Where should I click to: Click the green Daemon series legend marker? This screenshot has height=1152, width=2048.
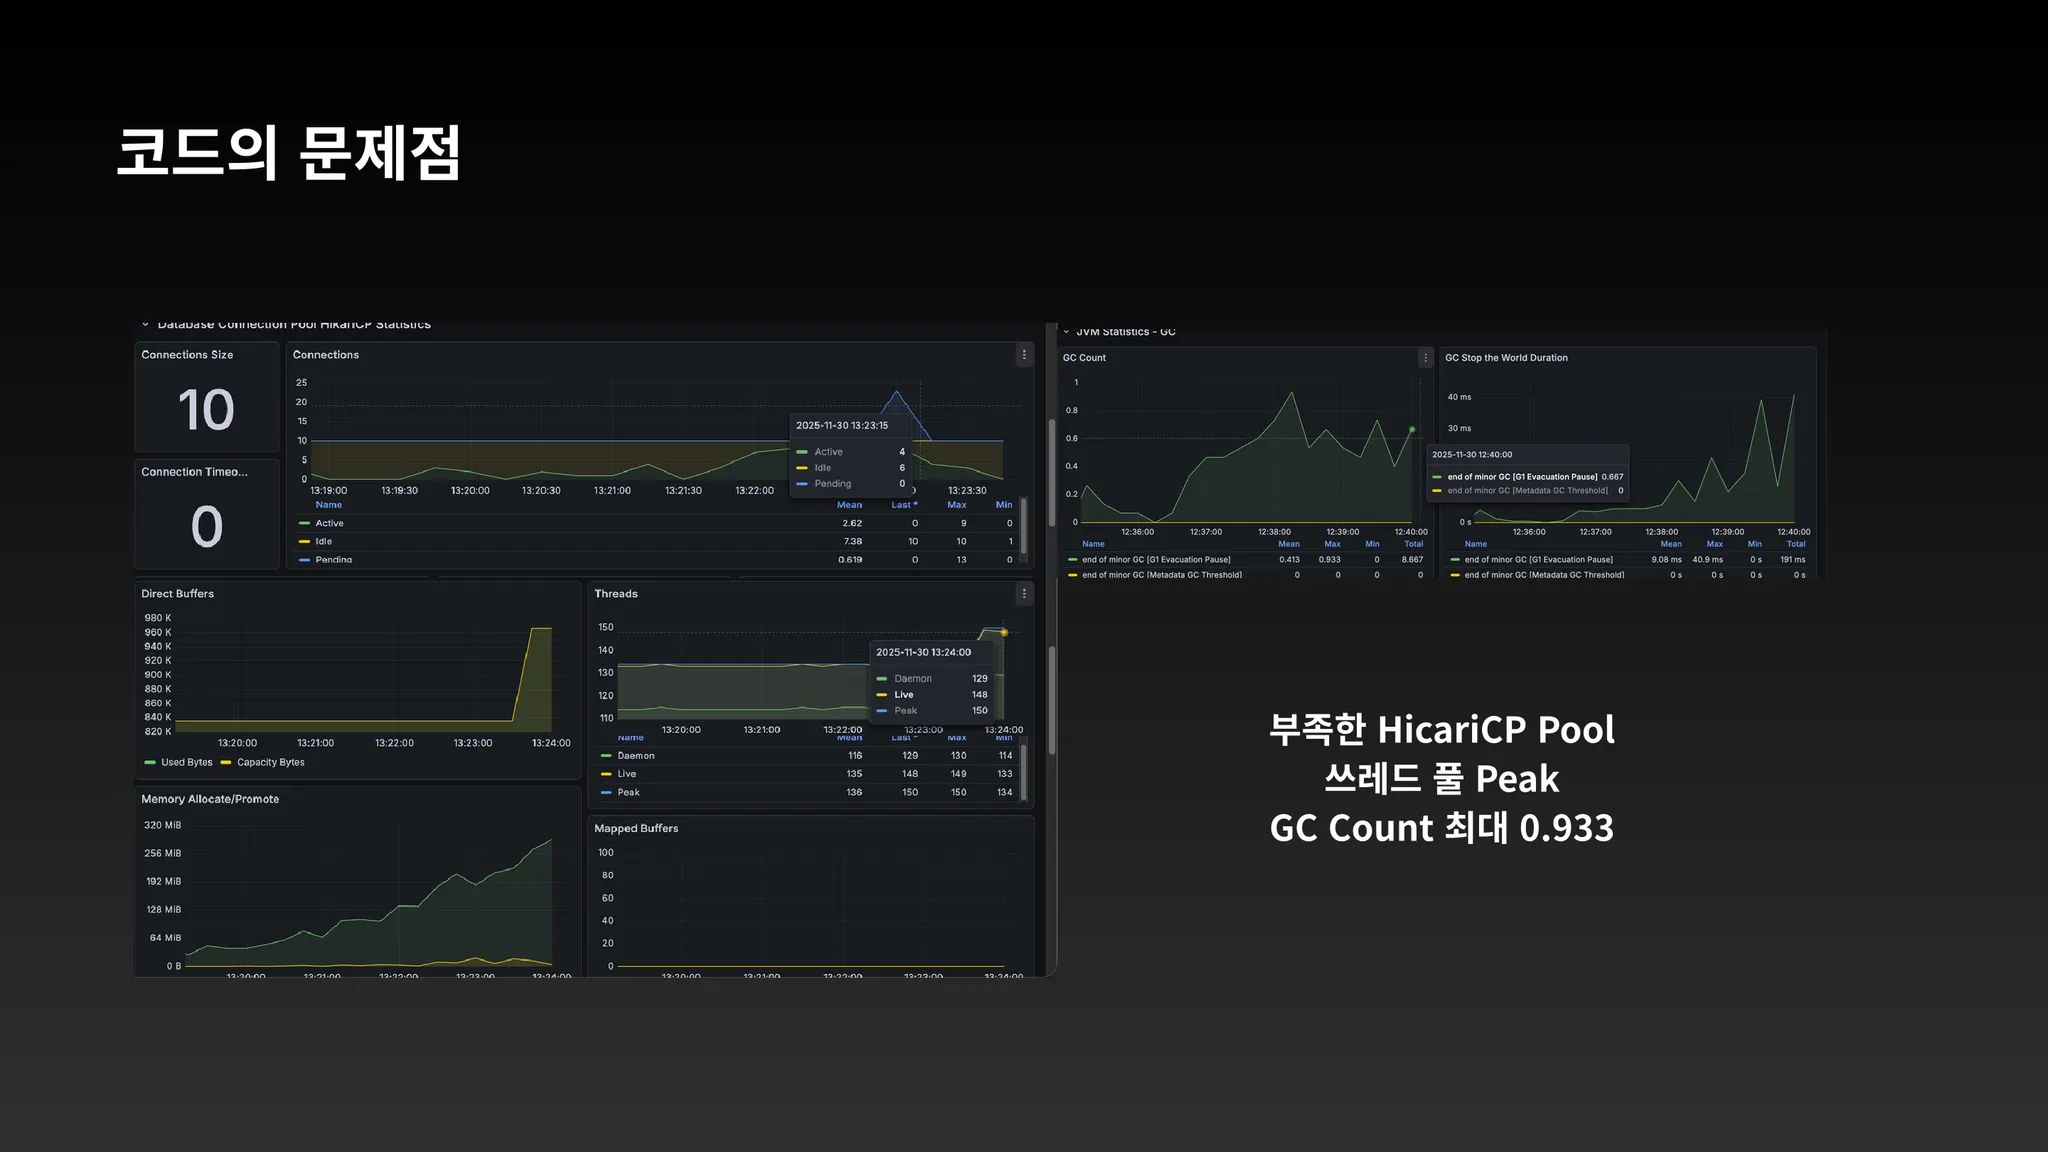(606, 756)
